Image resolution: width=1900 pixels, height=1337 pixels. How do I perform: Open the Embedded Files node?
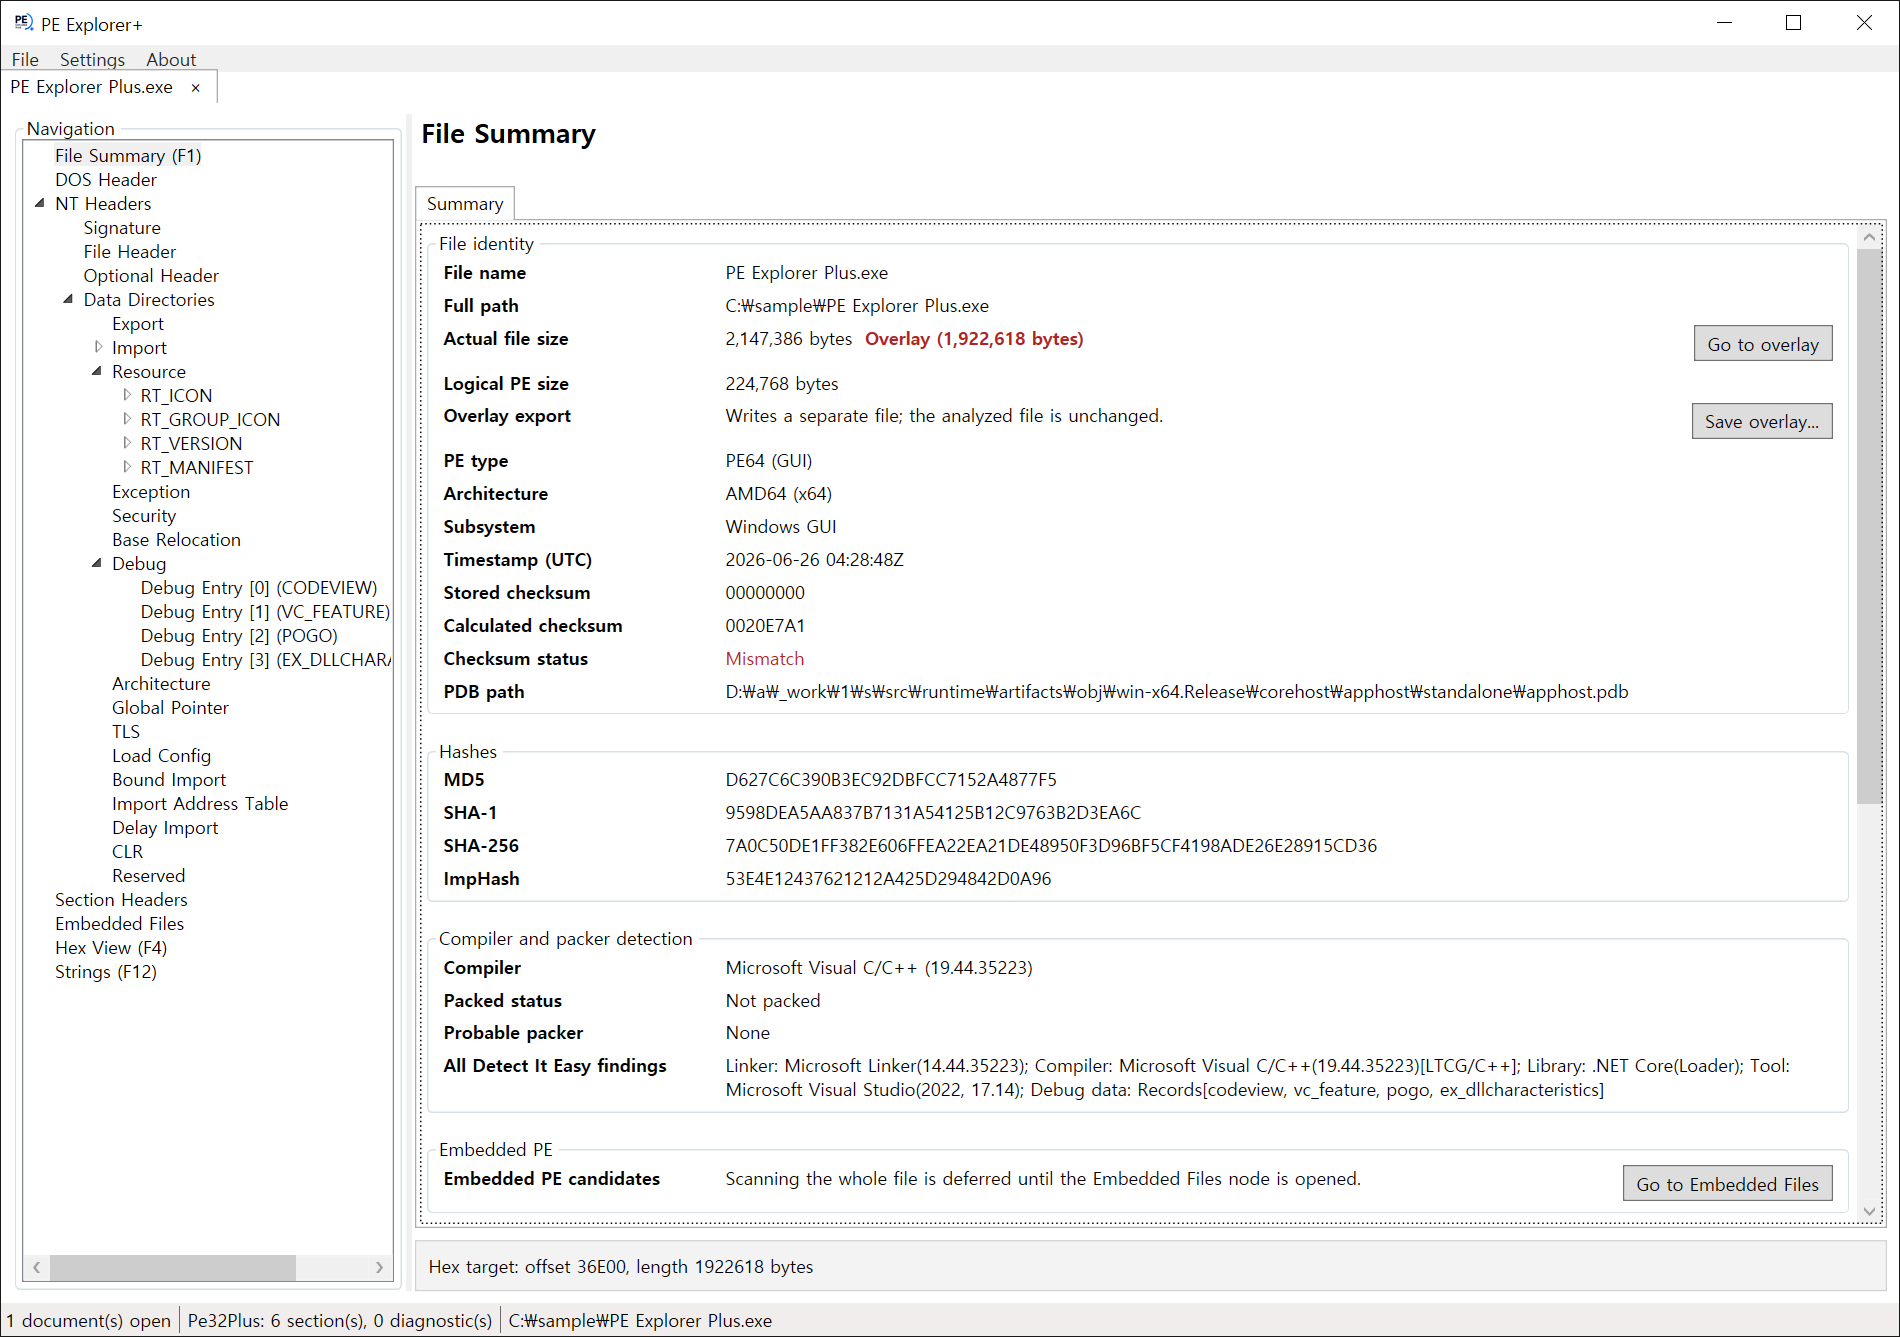coord(119,924)
